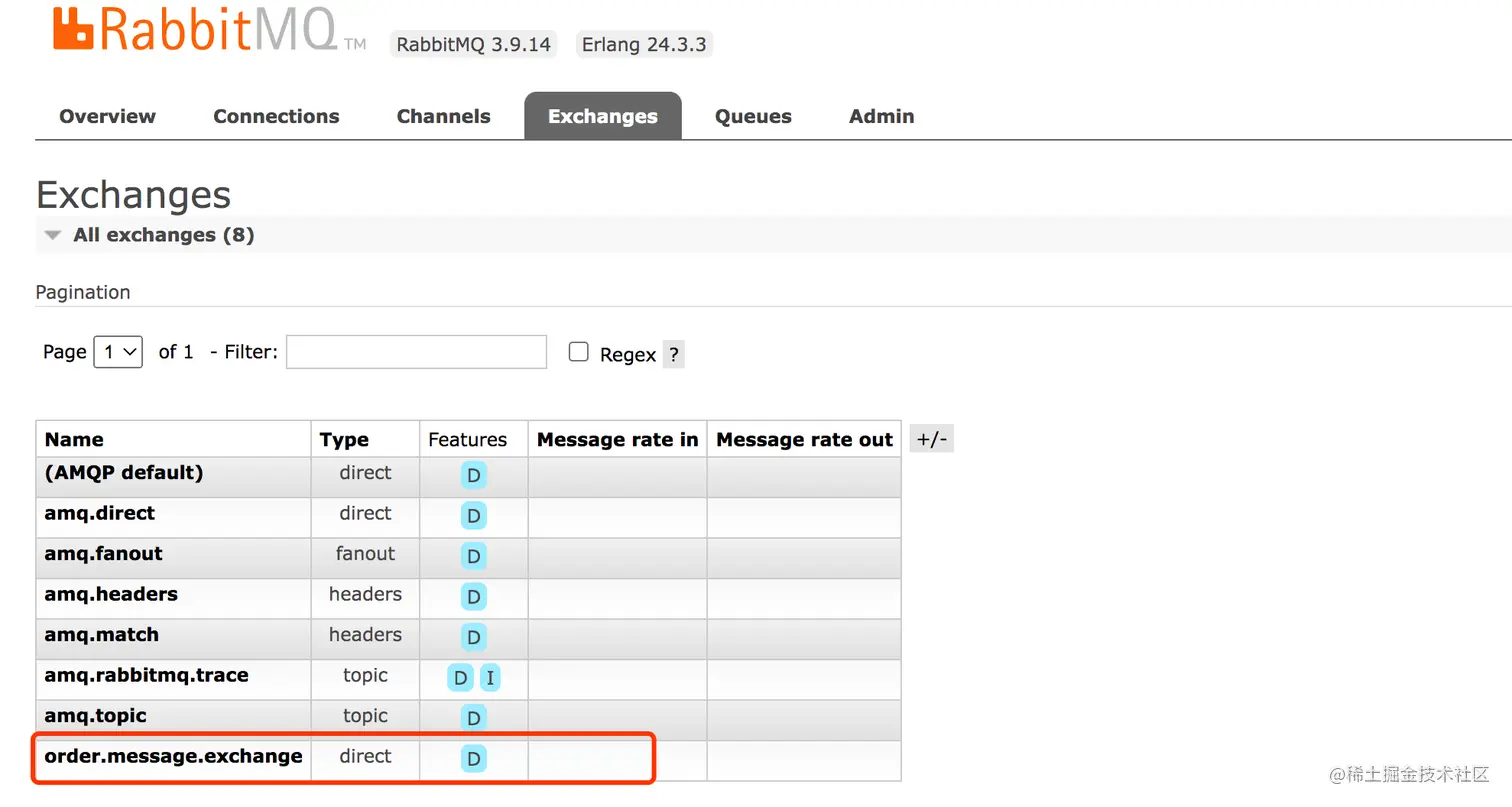Collapse the All exchanges section

coord(149,235)
